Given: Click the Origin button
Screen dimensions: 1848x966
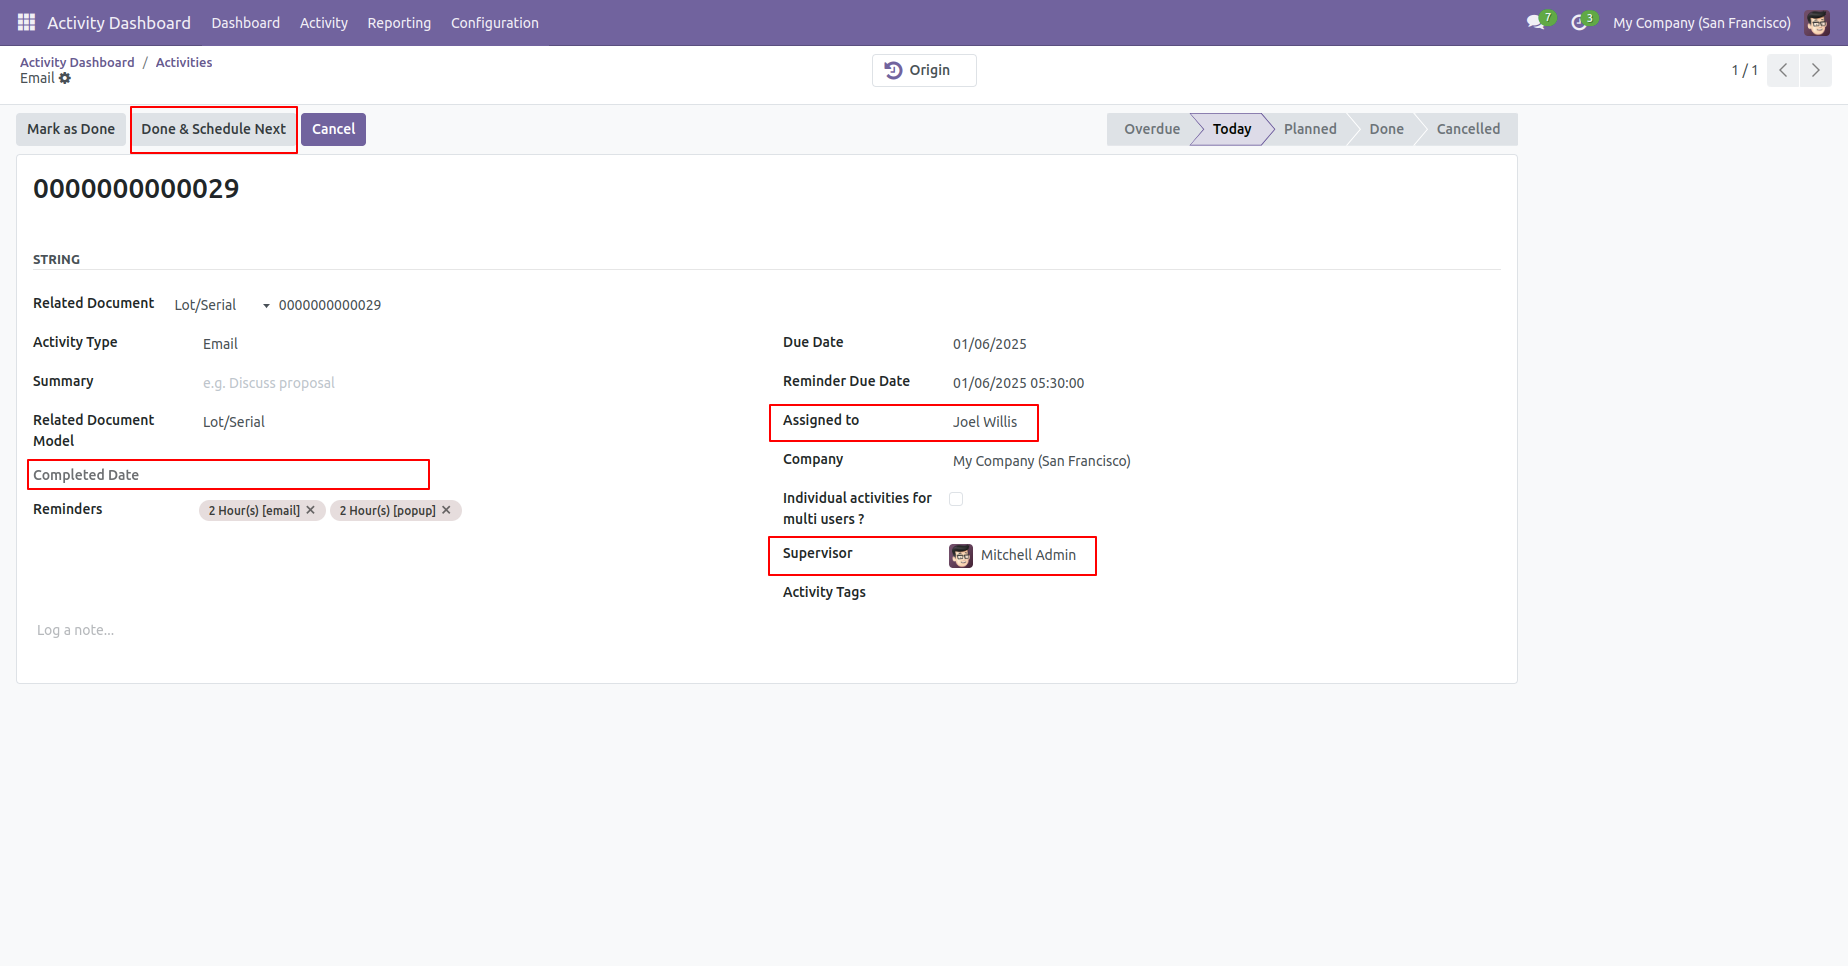Looking at the screenshot, I should tap(924, 70).
